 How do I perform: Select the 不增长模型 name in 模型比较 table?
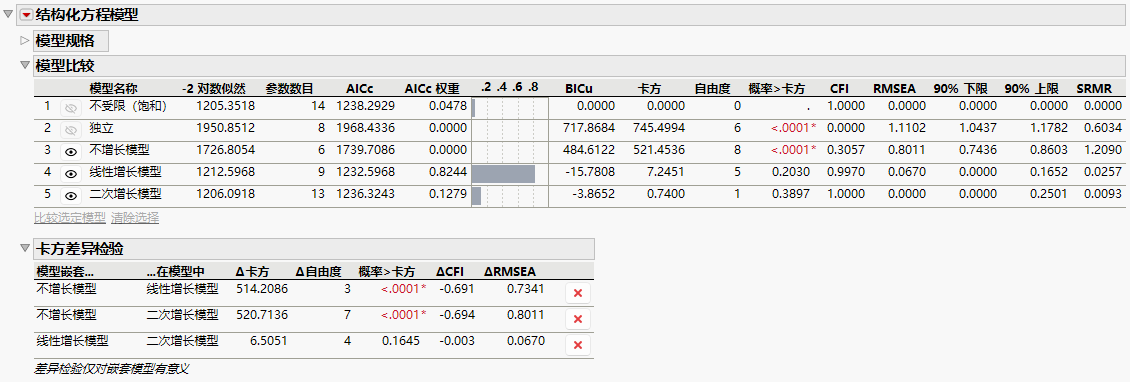[x=119, y=151]
